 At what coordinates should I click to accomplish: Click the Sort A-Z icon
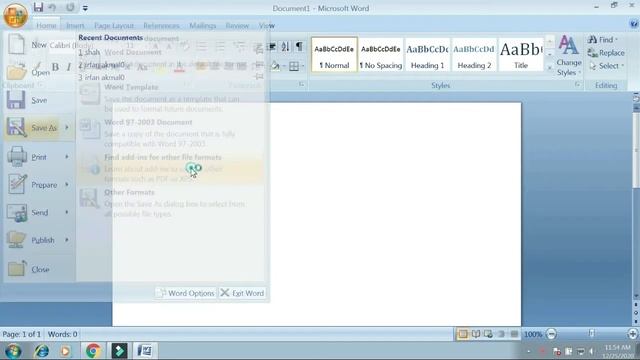pyautogui.click(x=285, y=46)
